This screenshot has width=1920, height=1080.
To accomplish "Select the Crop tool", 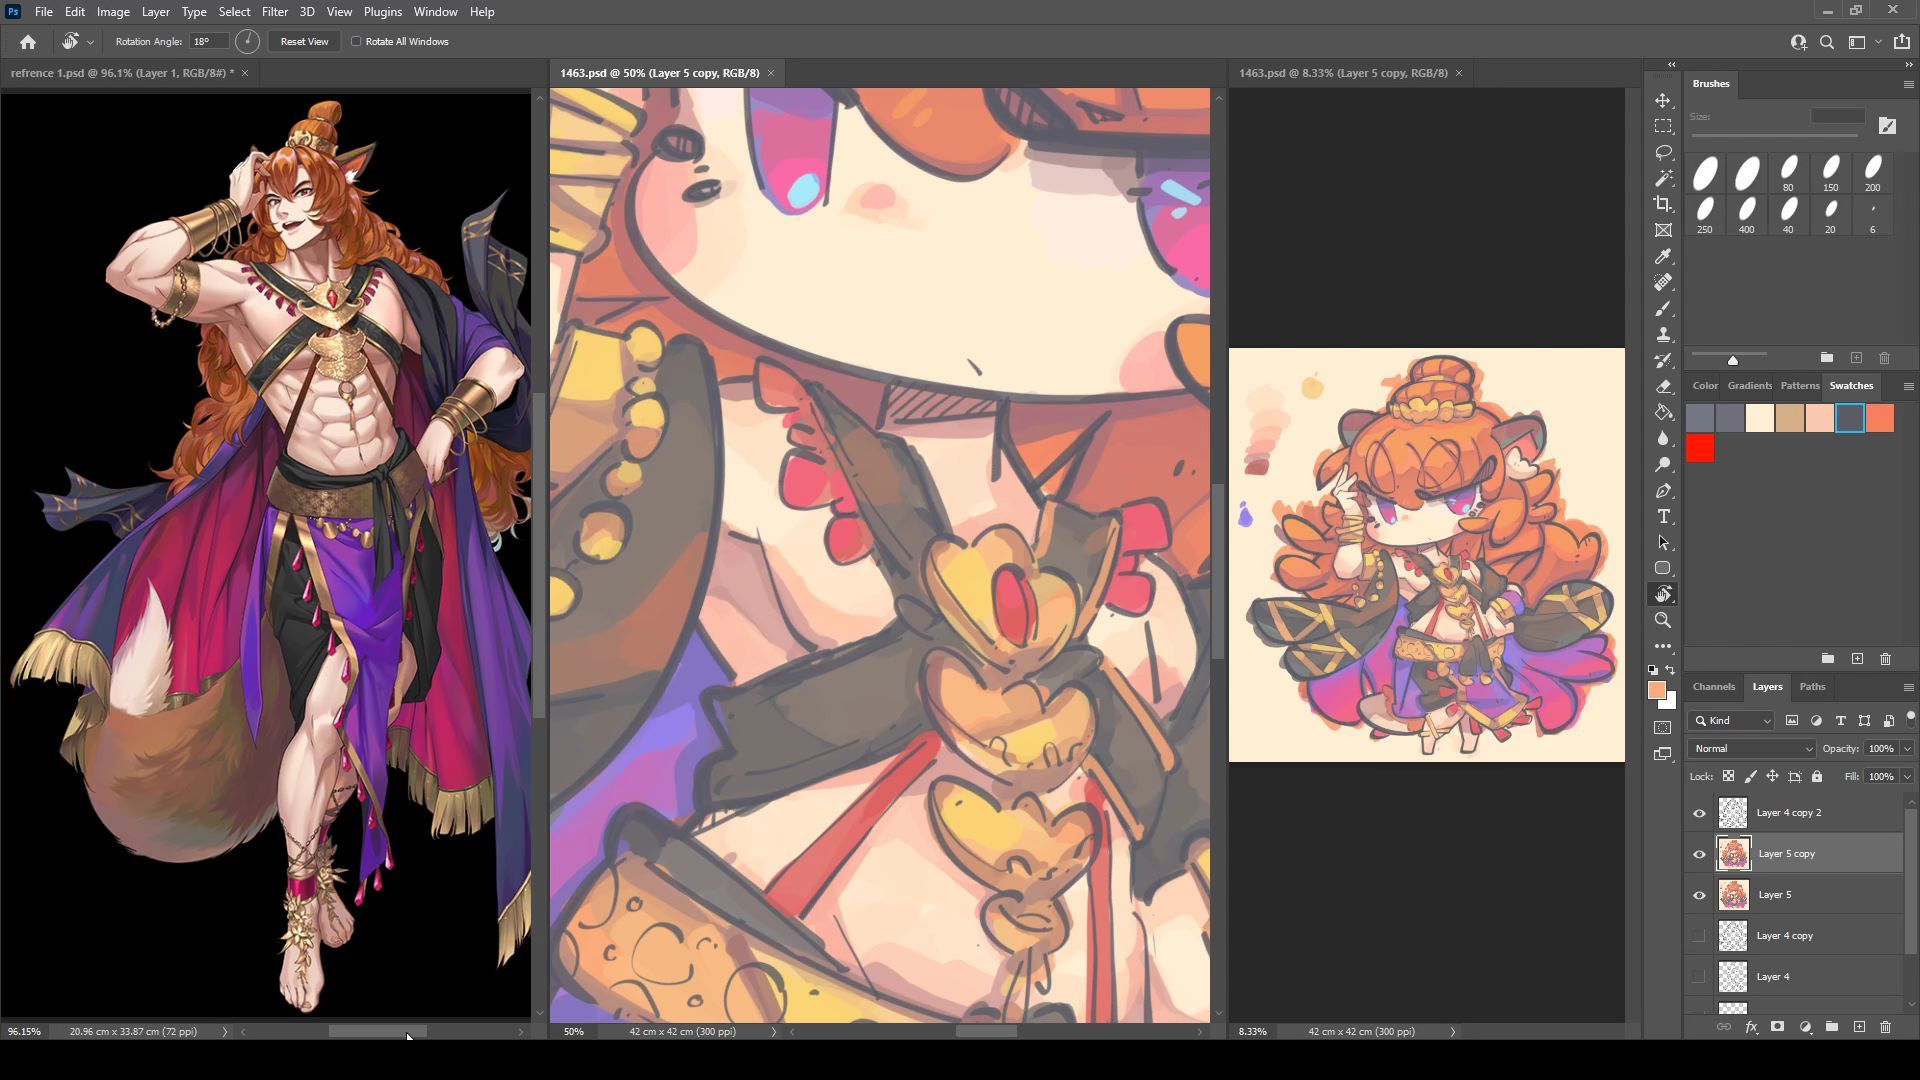I will [1663, 204].
